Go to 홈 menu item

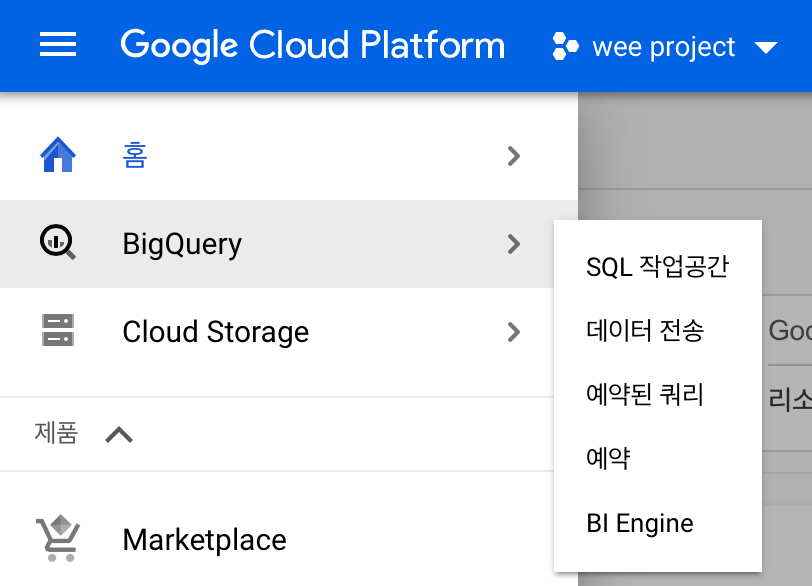tap(135, 155)
